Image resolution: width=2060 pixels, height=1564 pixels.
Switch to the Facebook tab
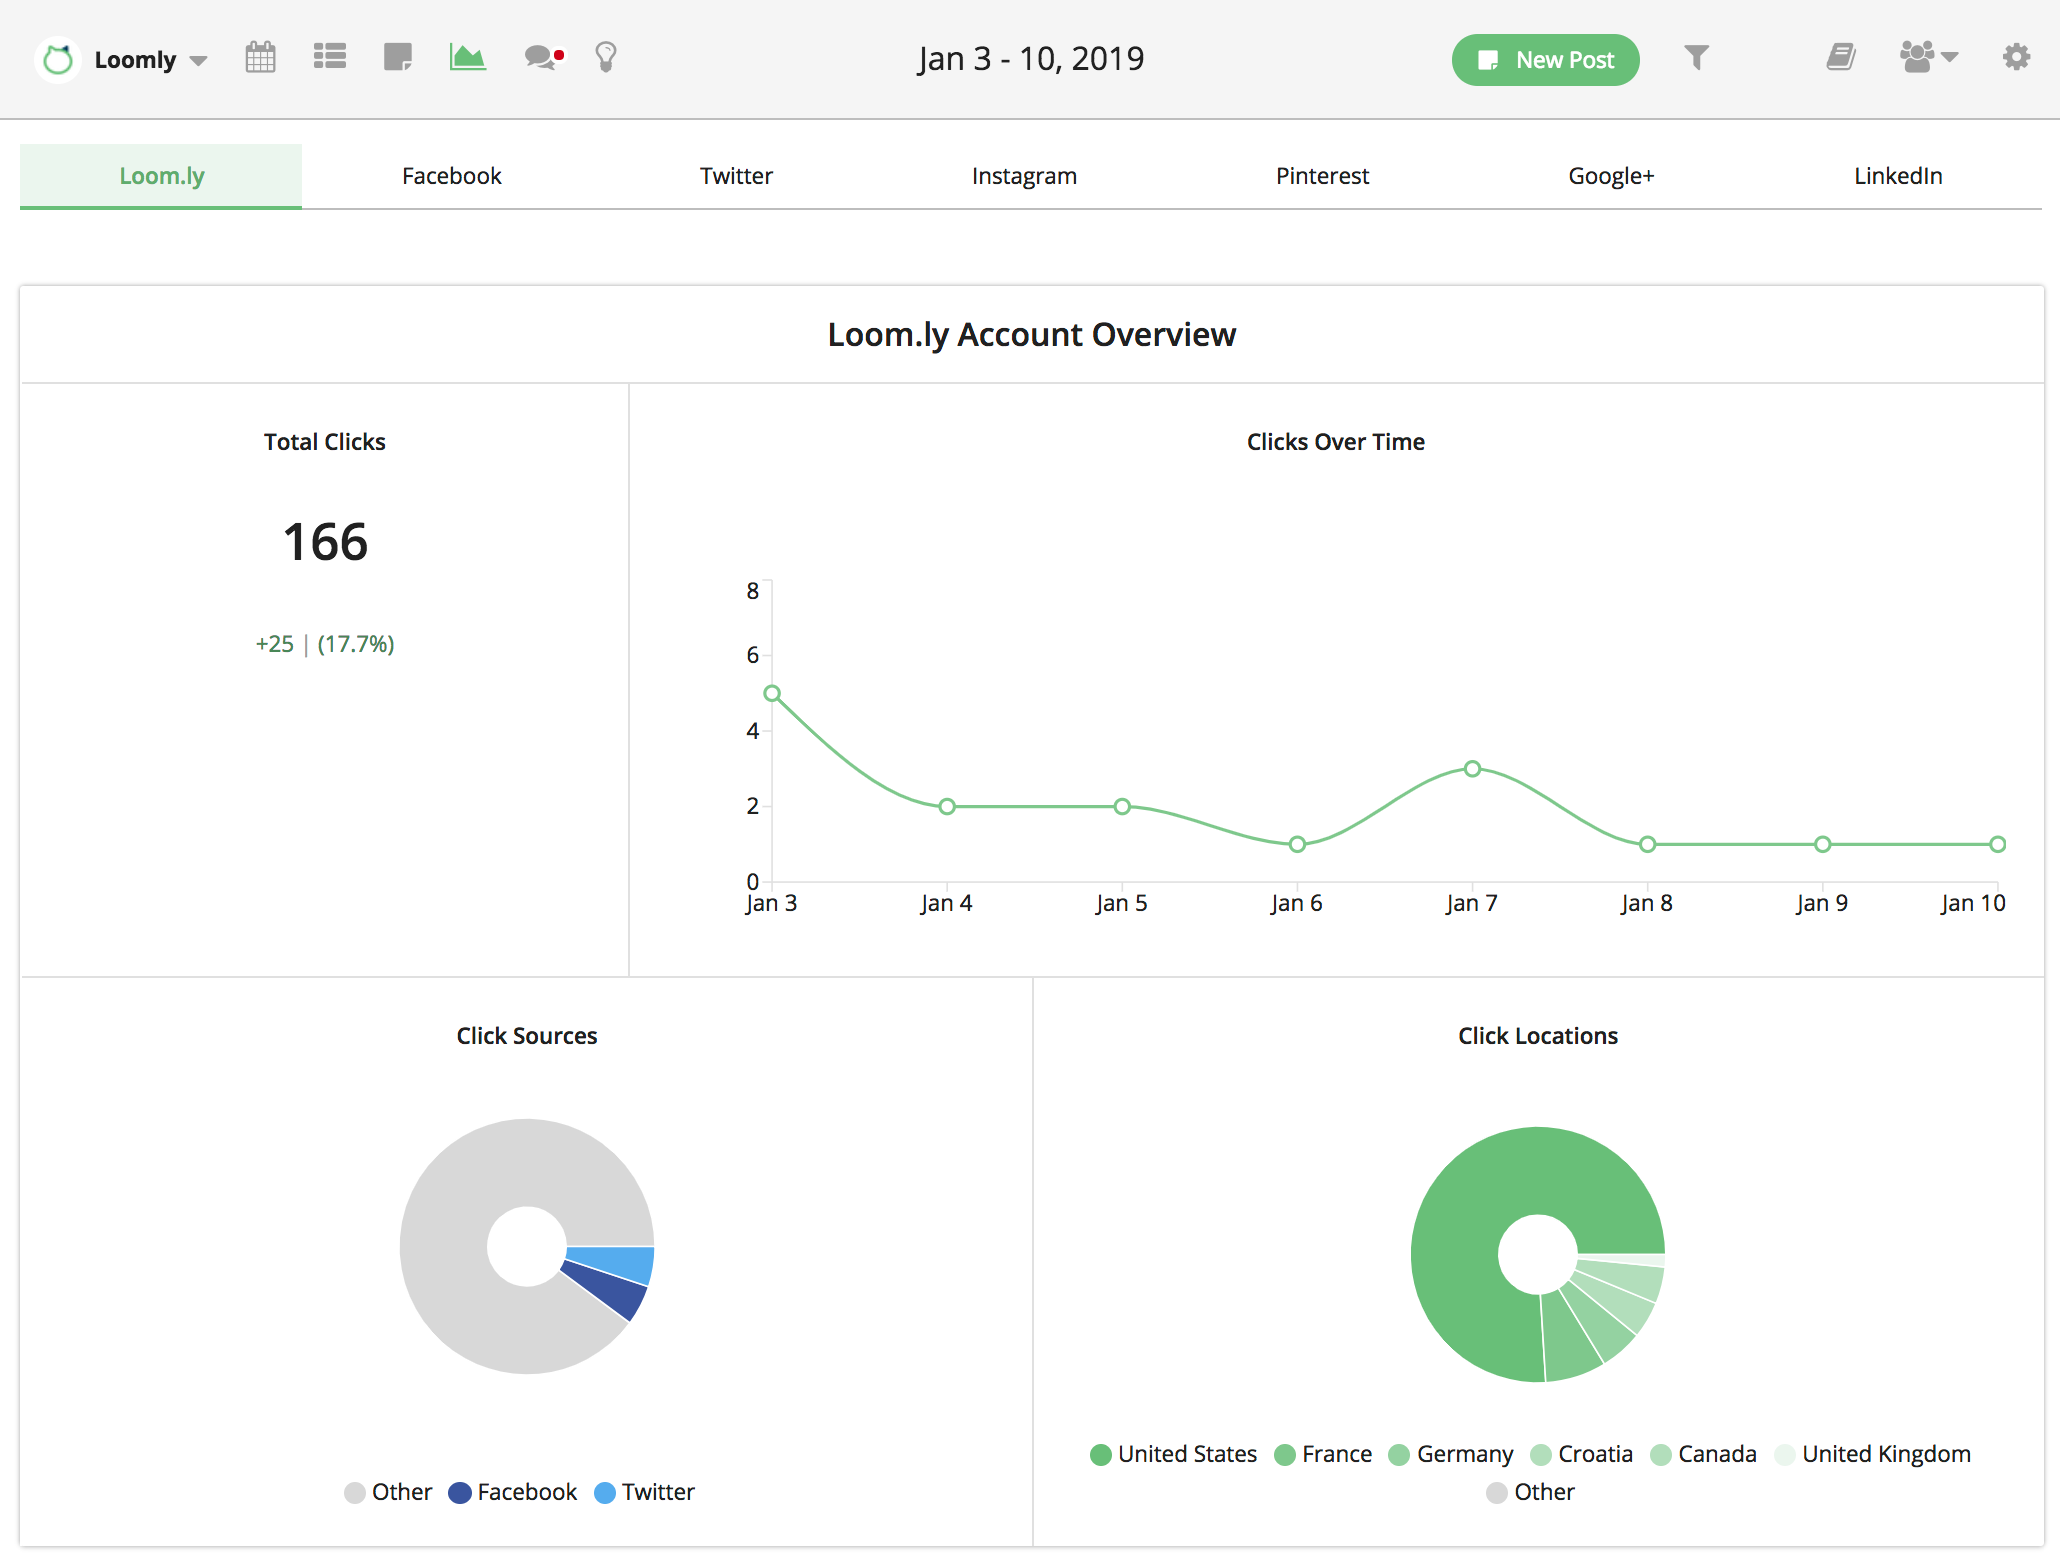pyautogui.click(x=451, y=176)
